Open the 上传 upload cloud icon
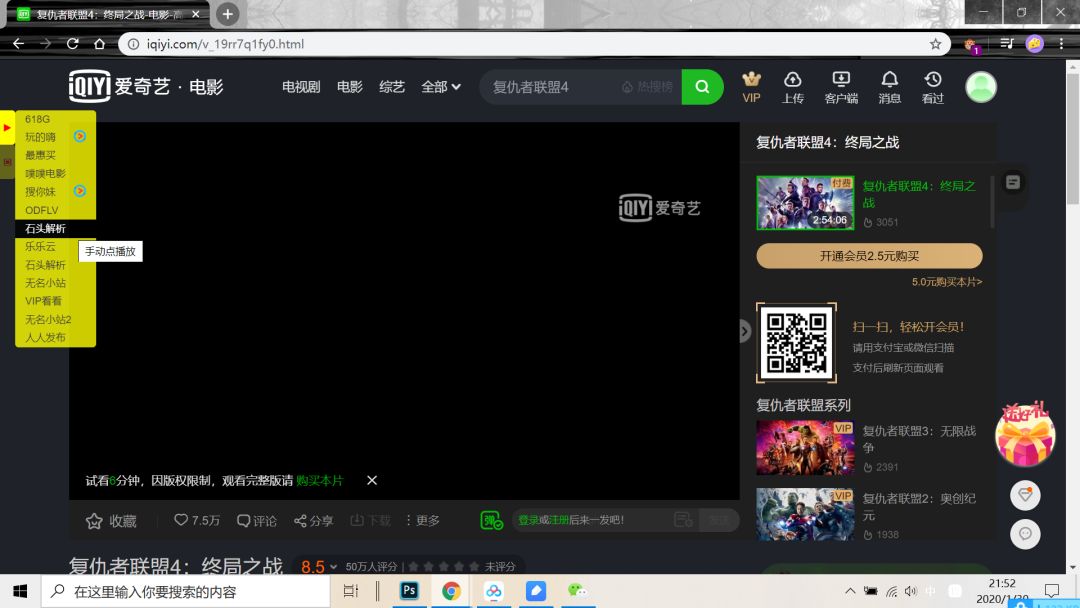This screenshot has height=608, width=1080. [x=793, y=80]
